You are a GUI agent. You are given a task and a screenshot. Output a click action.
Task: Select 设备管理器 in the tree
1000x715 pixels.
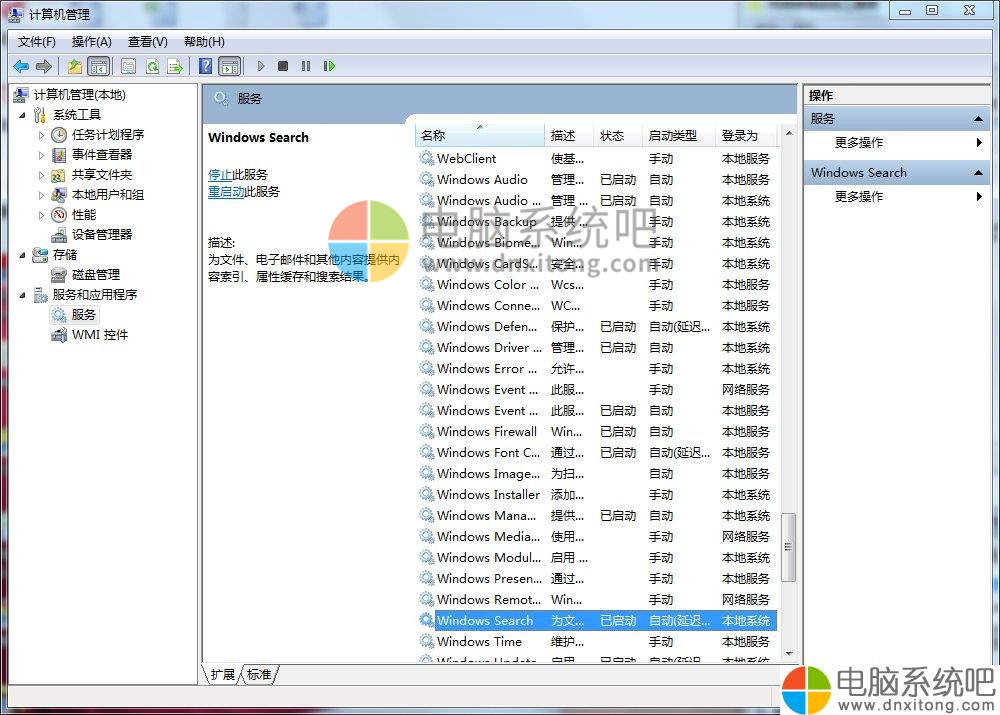coord(101,235)
